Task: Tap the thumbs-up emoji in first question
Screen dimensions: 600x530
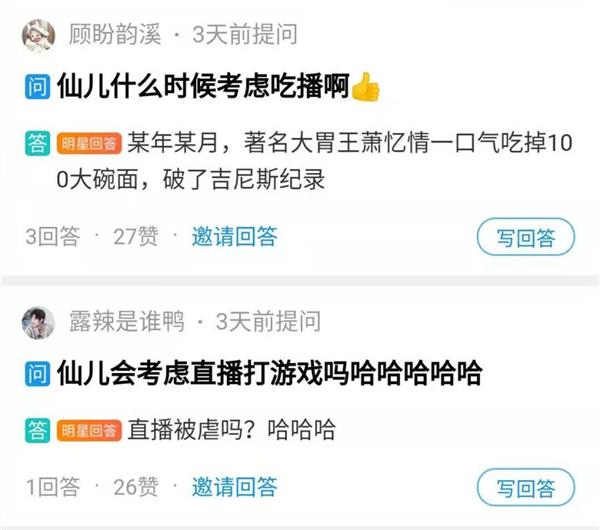Action: [x=365, y=86]
